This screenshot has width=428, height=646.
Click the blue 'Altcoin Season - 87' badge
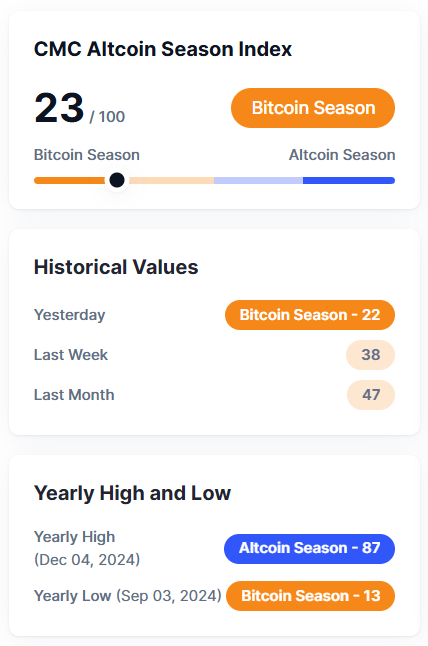309,548
